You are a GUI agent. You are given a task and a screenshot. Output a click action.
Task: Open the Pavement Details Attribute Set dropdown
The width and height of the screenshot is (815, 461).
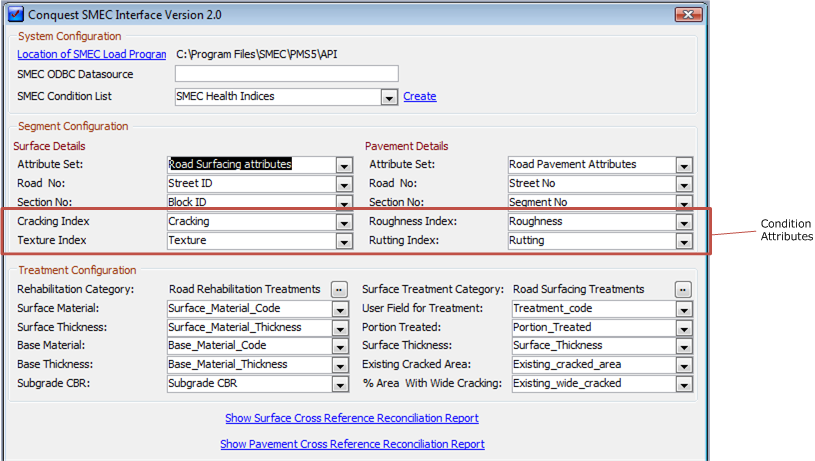tap(684, 165)
